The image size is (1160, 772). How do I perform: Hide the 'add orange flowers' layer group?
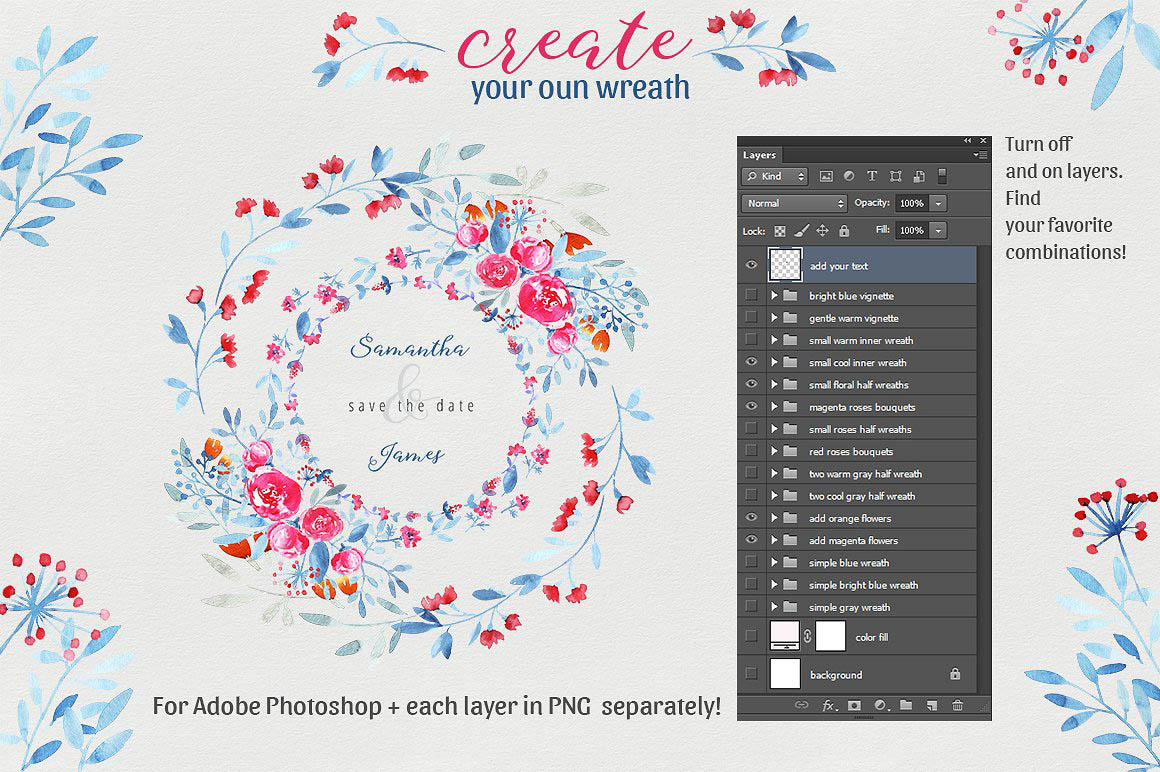751,518
